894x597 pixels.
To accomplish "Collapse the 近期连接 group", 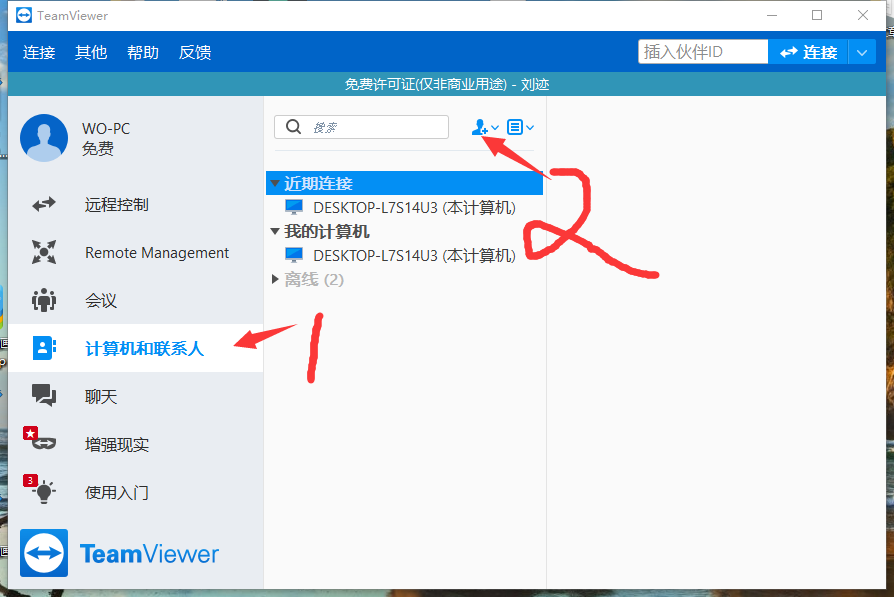I will (275, 183).
